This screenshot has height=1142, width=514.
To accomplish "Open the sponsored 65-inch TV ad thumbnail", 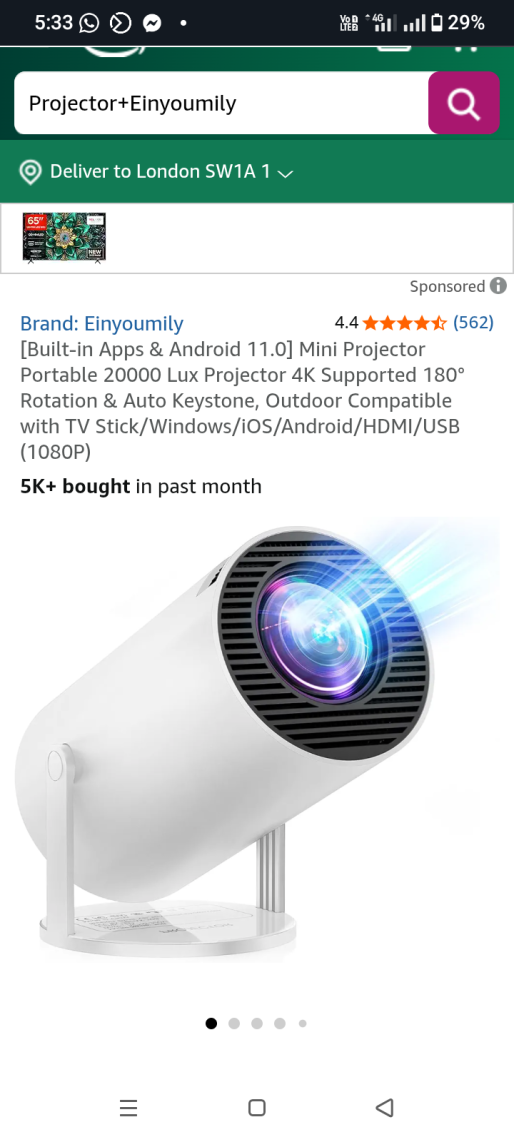I will point(64,237).
